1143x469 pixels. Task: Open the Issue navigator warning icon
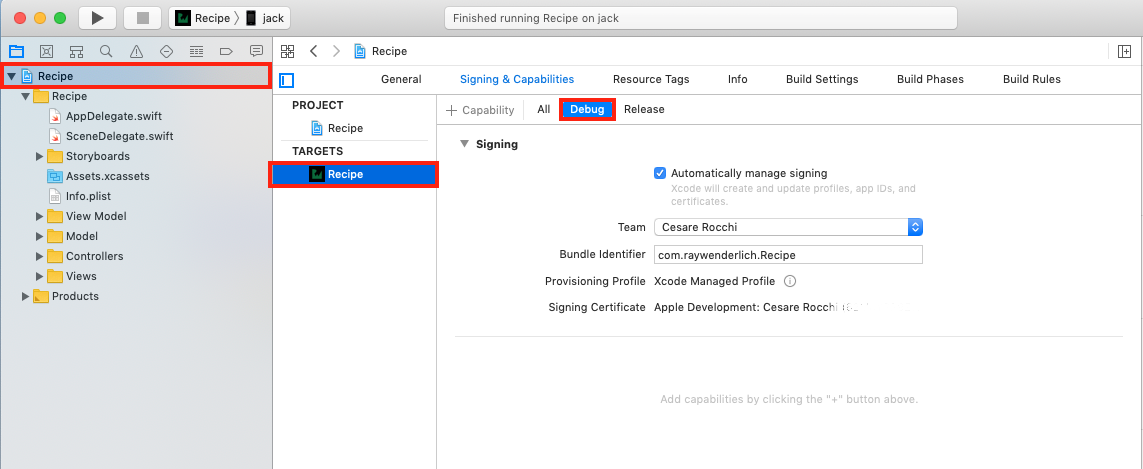point(136,51)
